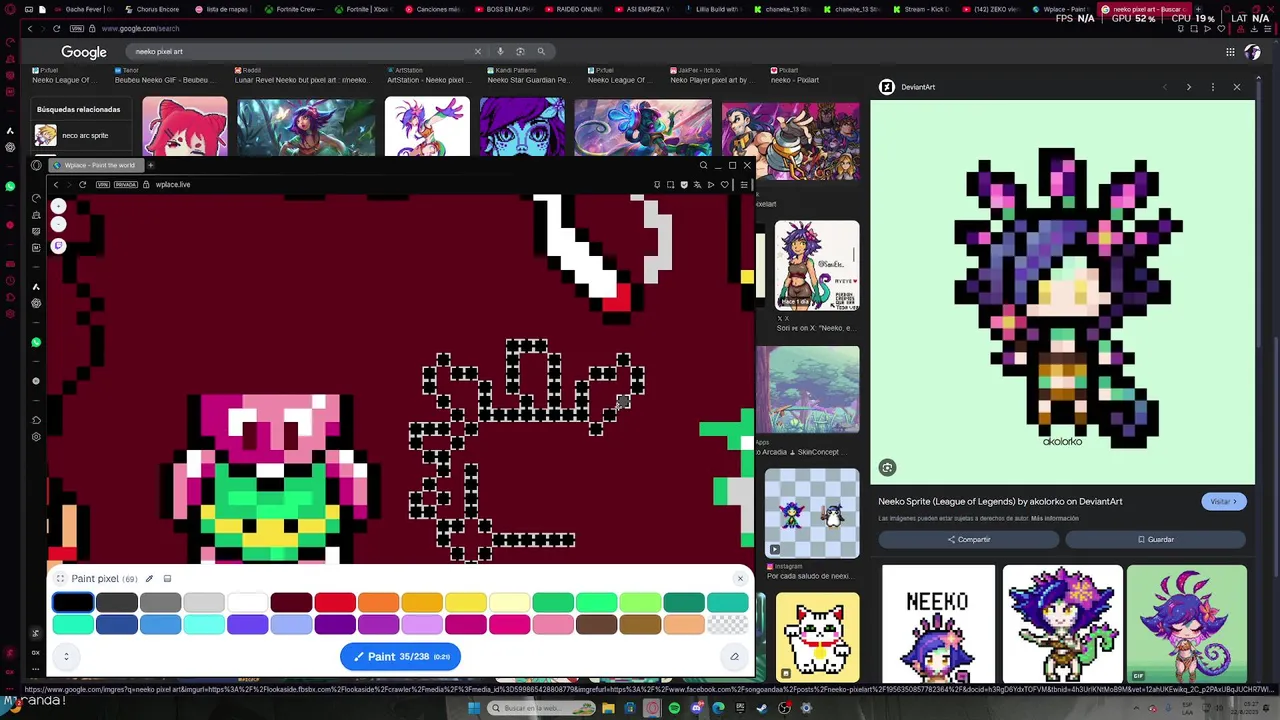Click the pencil icon beside Paint pixel
Screen dimensions: 1280x720
(149, 578)
